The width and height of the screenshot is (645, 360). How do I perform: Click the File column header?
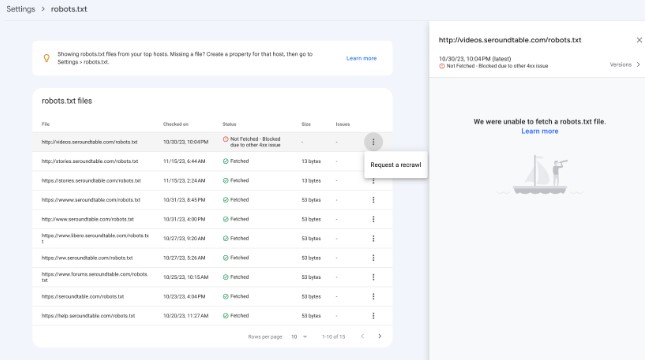[x=45, y=124]
